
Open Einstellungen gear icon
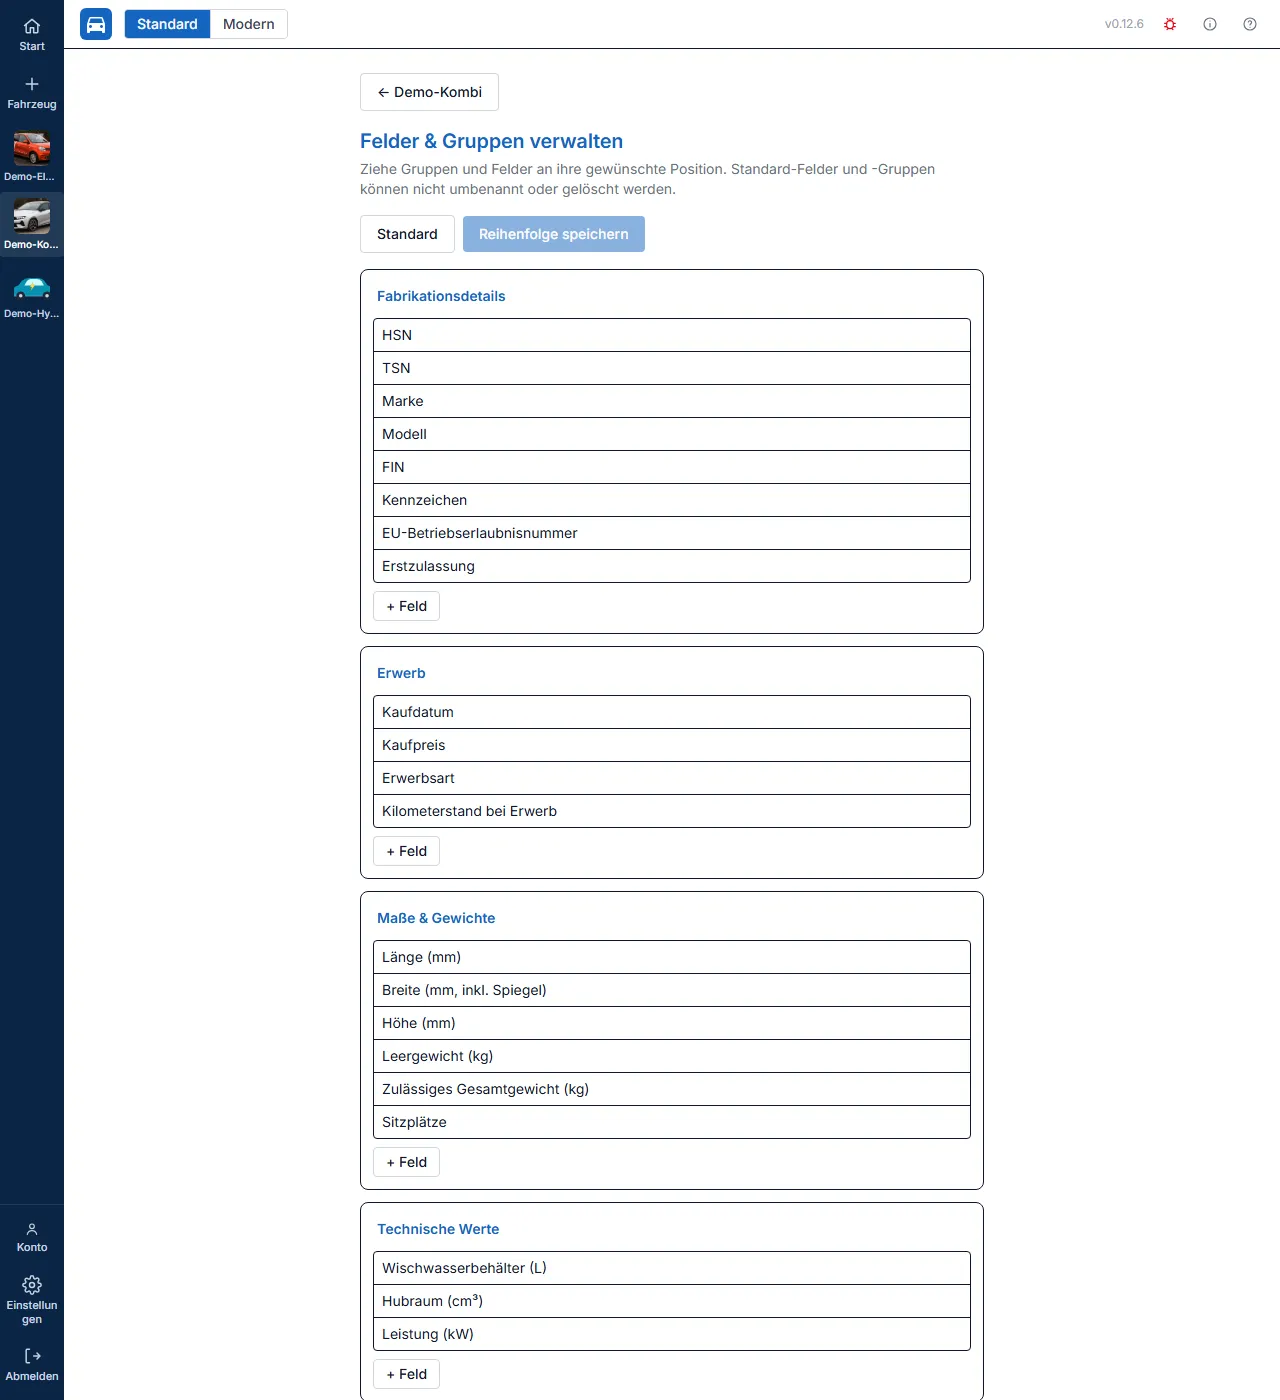32,1285
